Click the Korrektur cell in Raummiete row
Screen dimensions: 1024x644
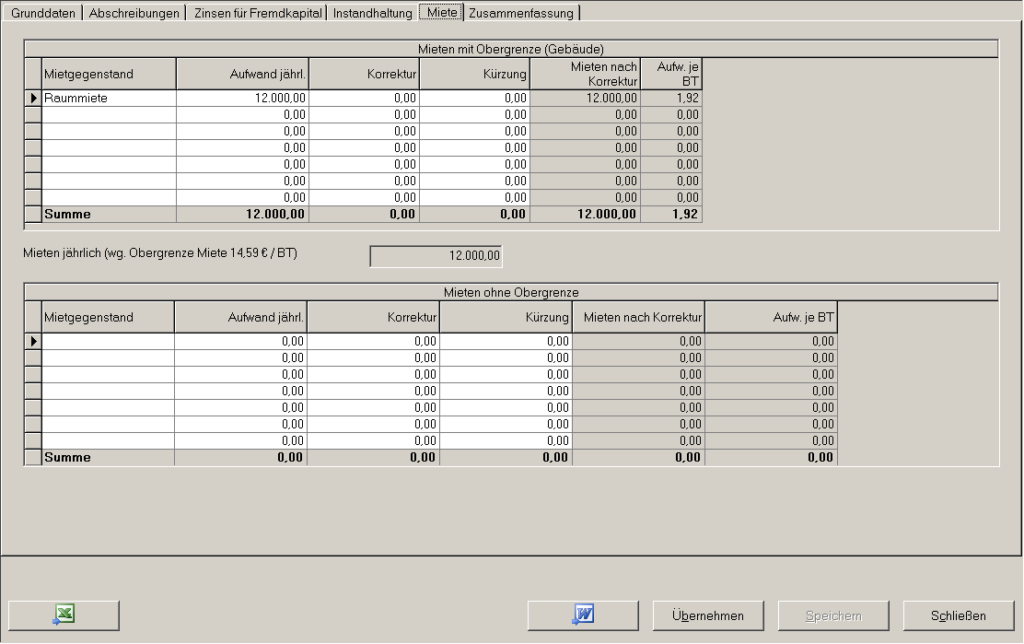coord(363,98)
